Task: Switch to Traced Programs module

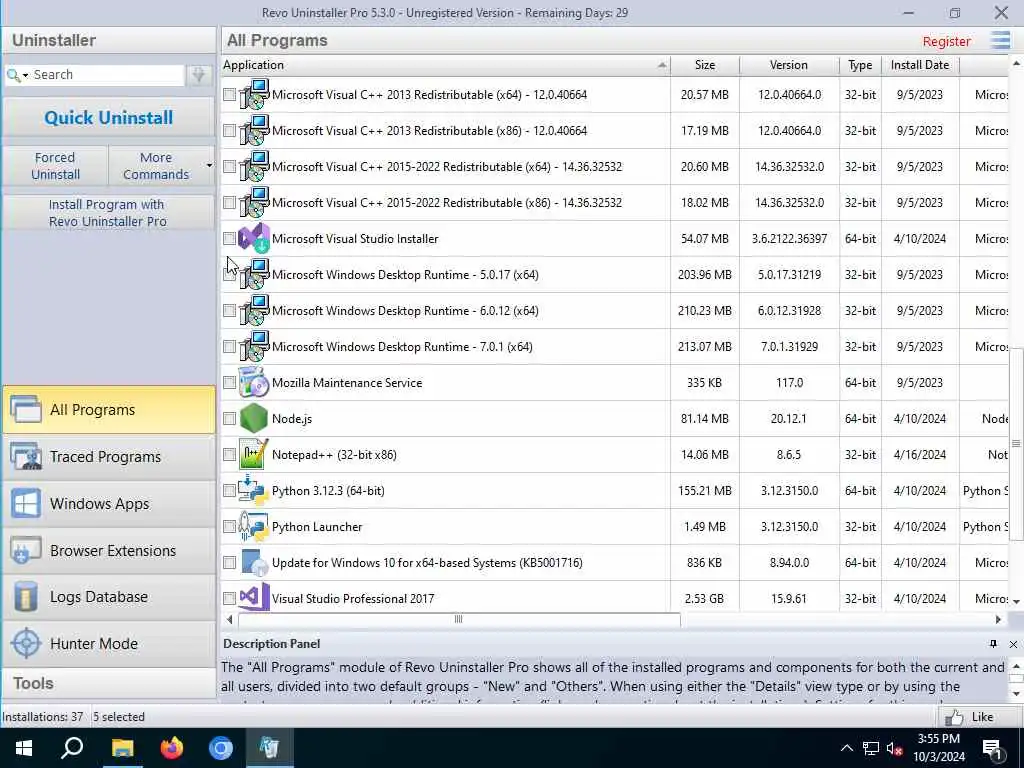Action: pos(109,456)
